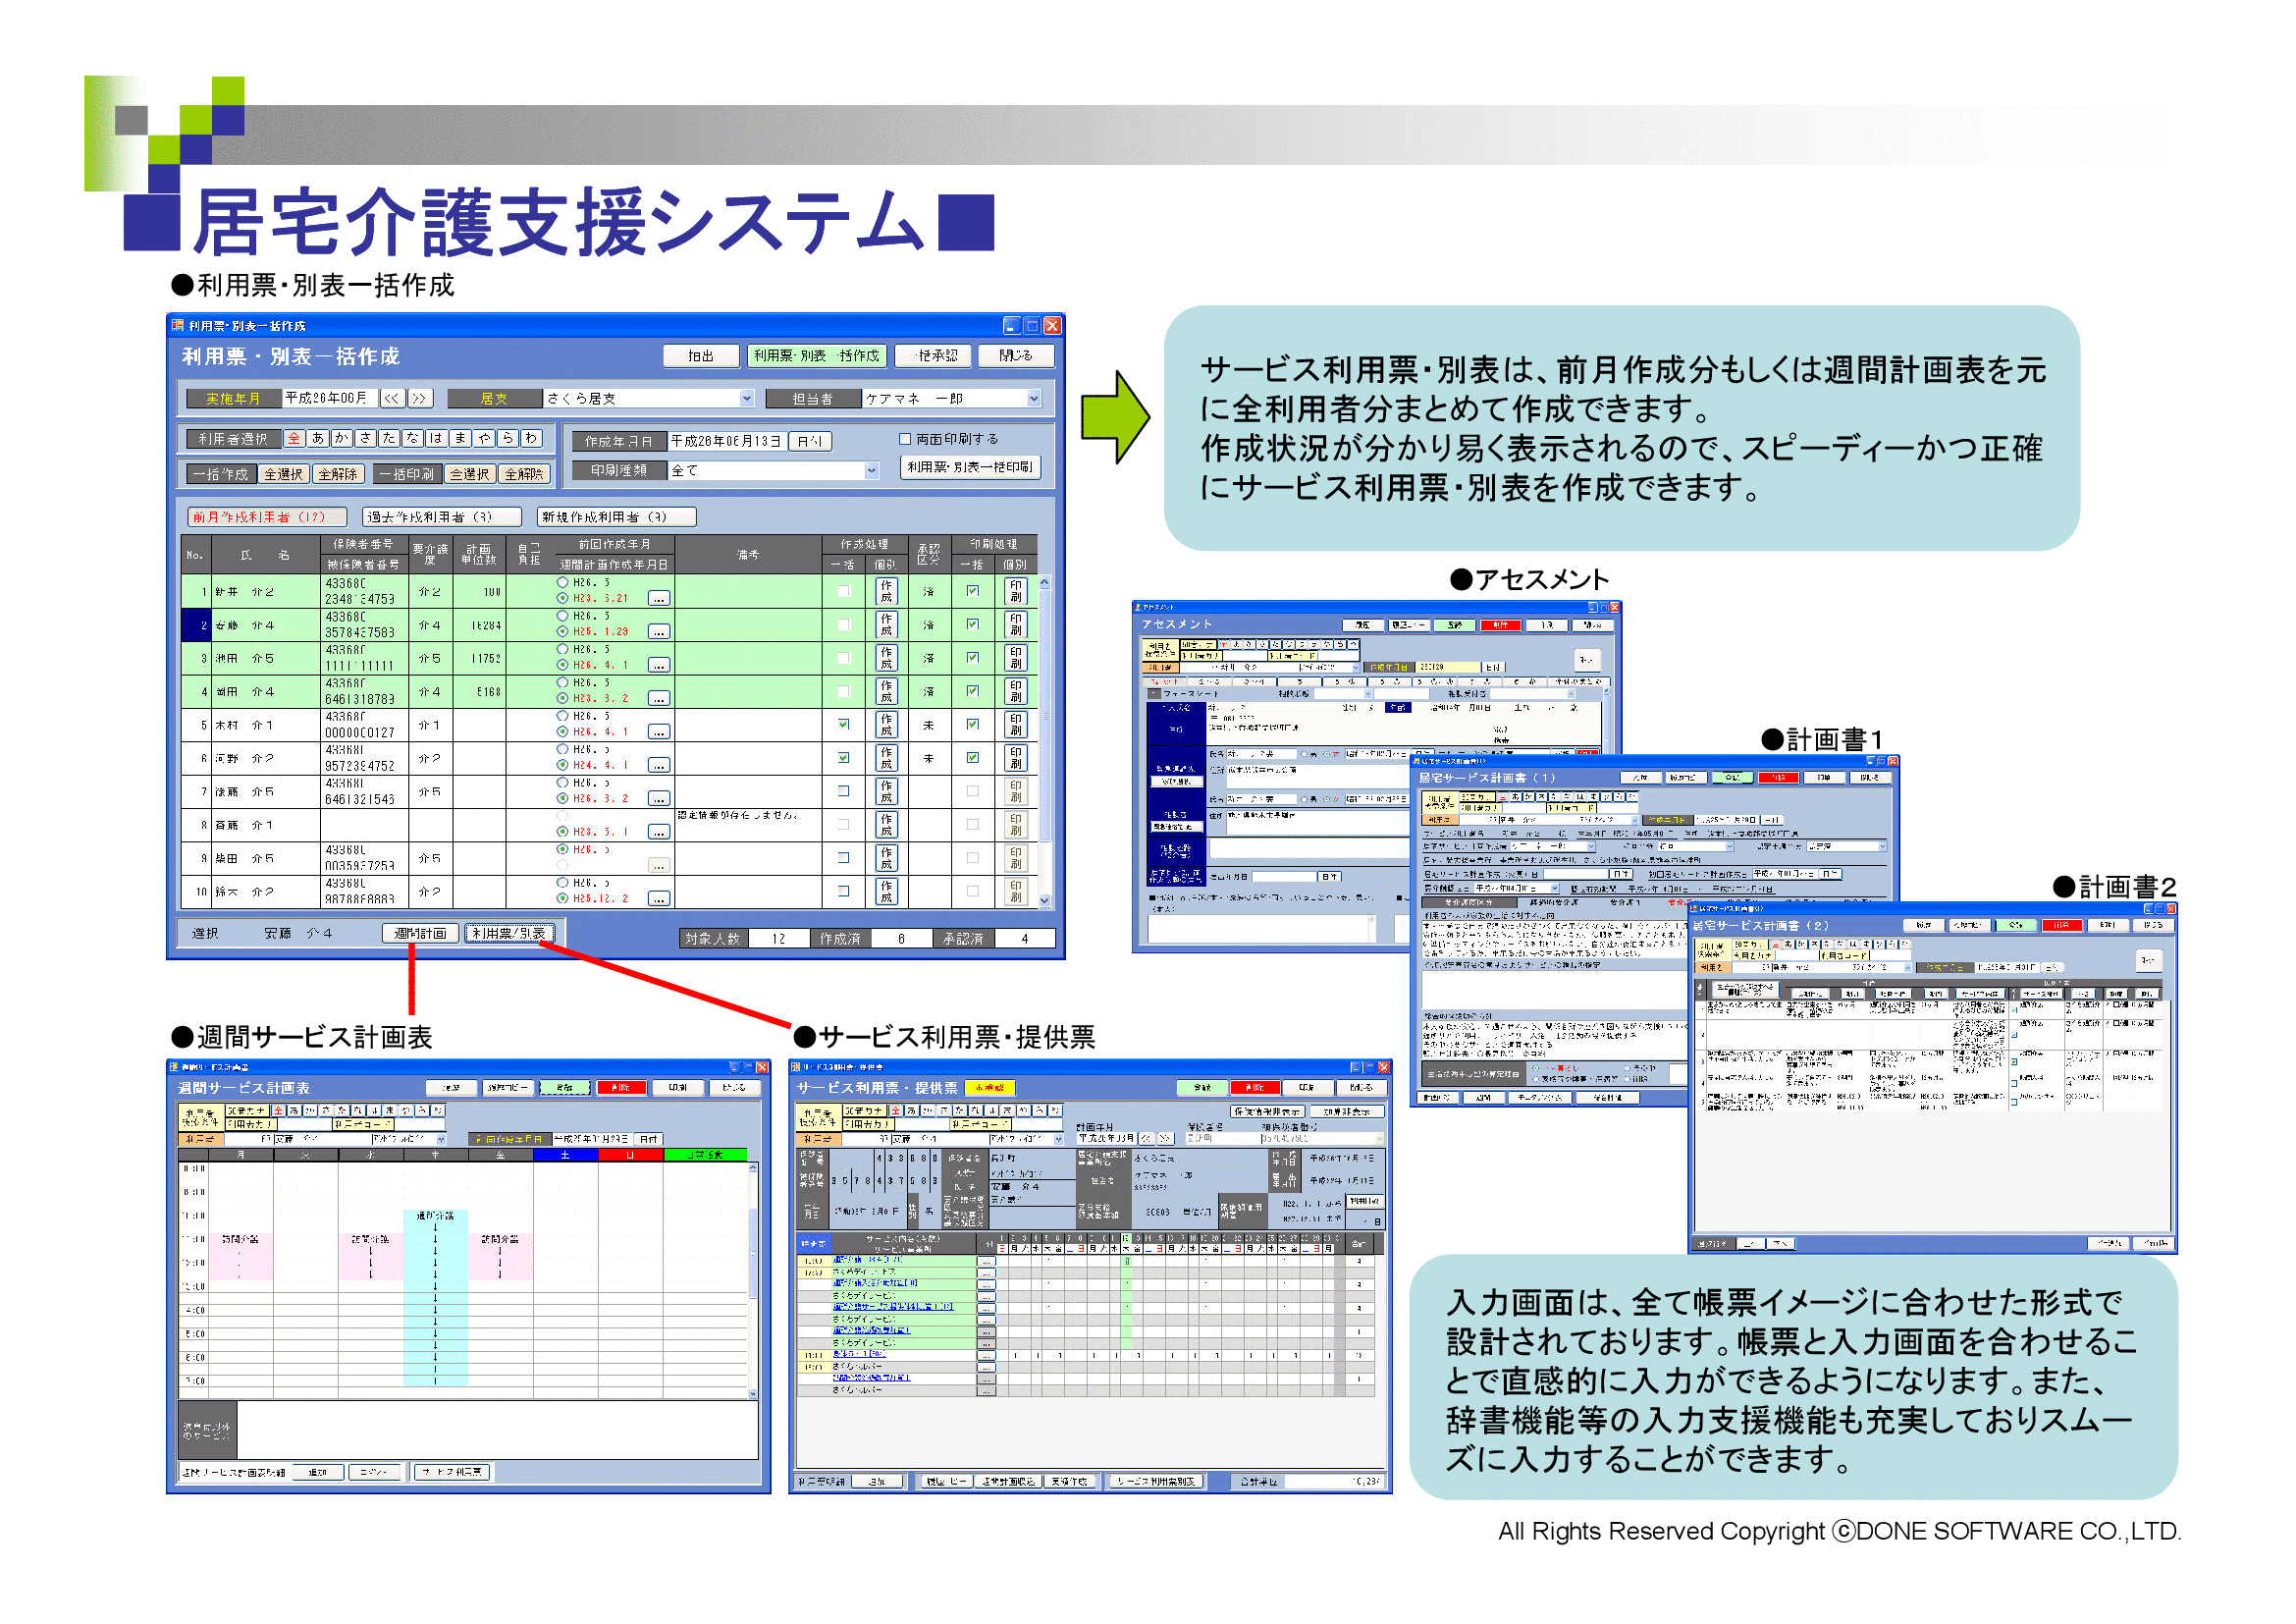Click 全解除 next to 一括印刷
The image size is (2296, 1624).
point(524,474)
